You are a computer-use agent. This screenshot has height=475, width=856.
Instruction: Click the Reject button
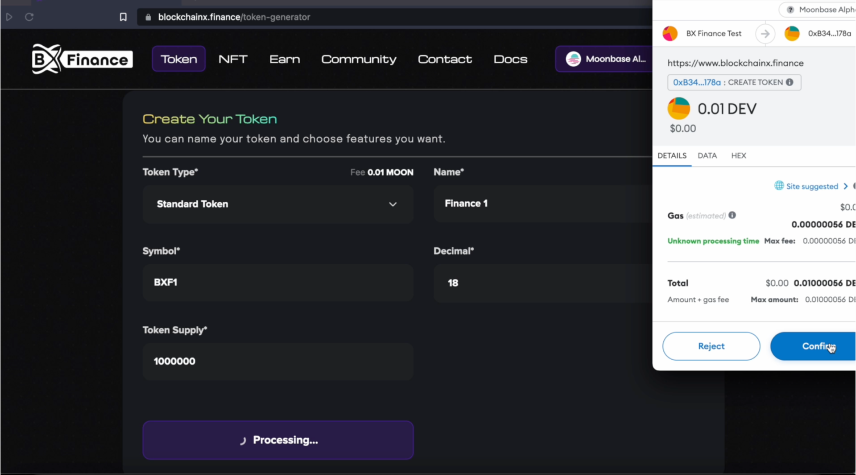click(x=711, y=346)
